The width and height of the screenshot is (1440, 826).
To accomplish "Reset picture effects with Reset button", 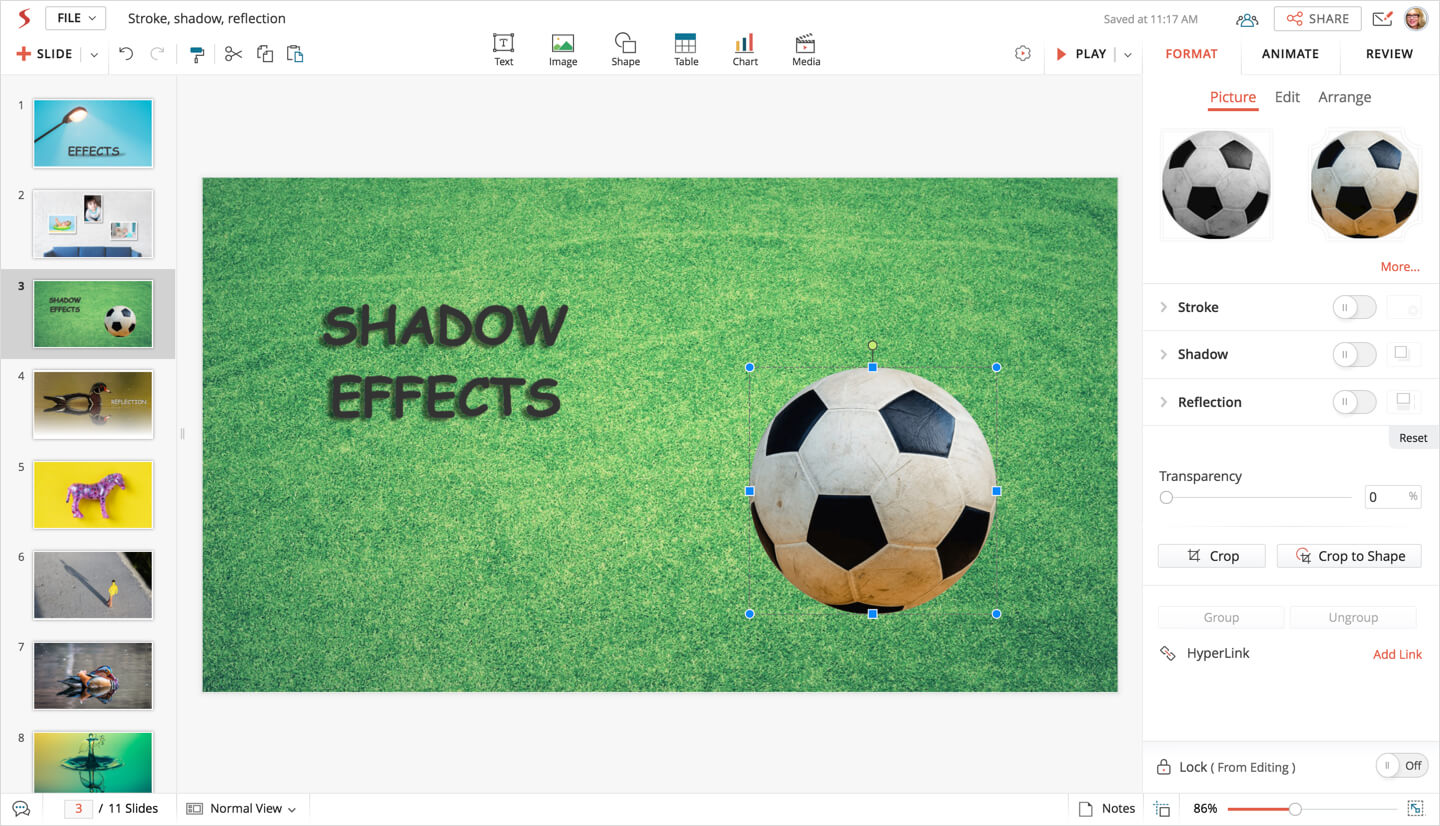I will click(x=1413, y=438).
